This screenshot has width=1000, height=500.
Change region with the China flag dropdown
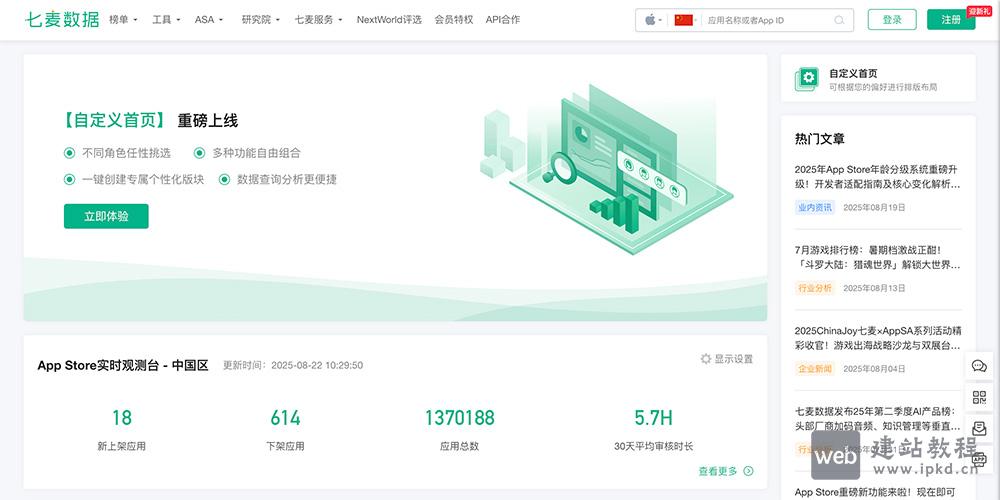(x=686, y=20)
